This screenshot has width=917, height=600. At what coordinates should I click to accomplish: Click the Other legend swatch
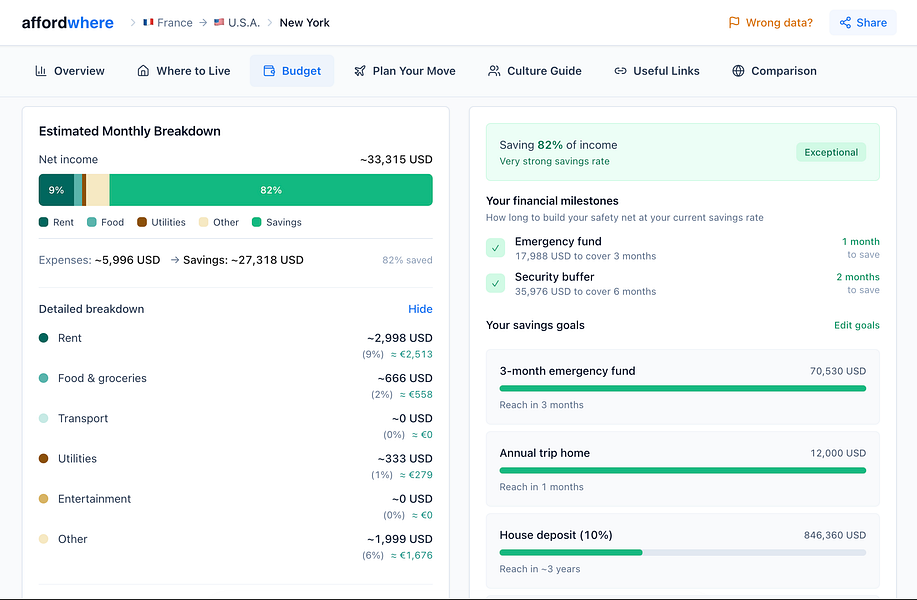point(204,222)
